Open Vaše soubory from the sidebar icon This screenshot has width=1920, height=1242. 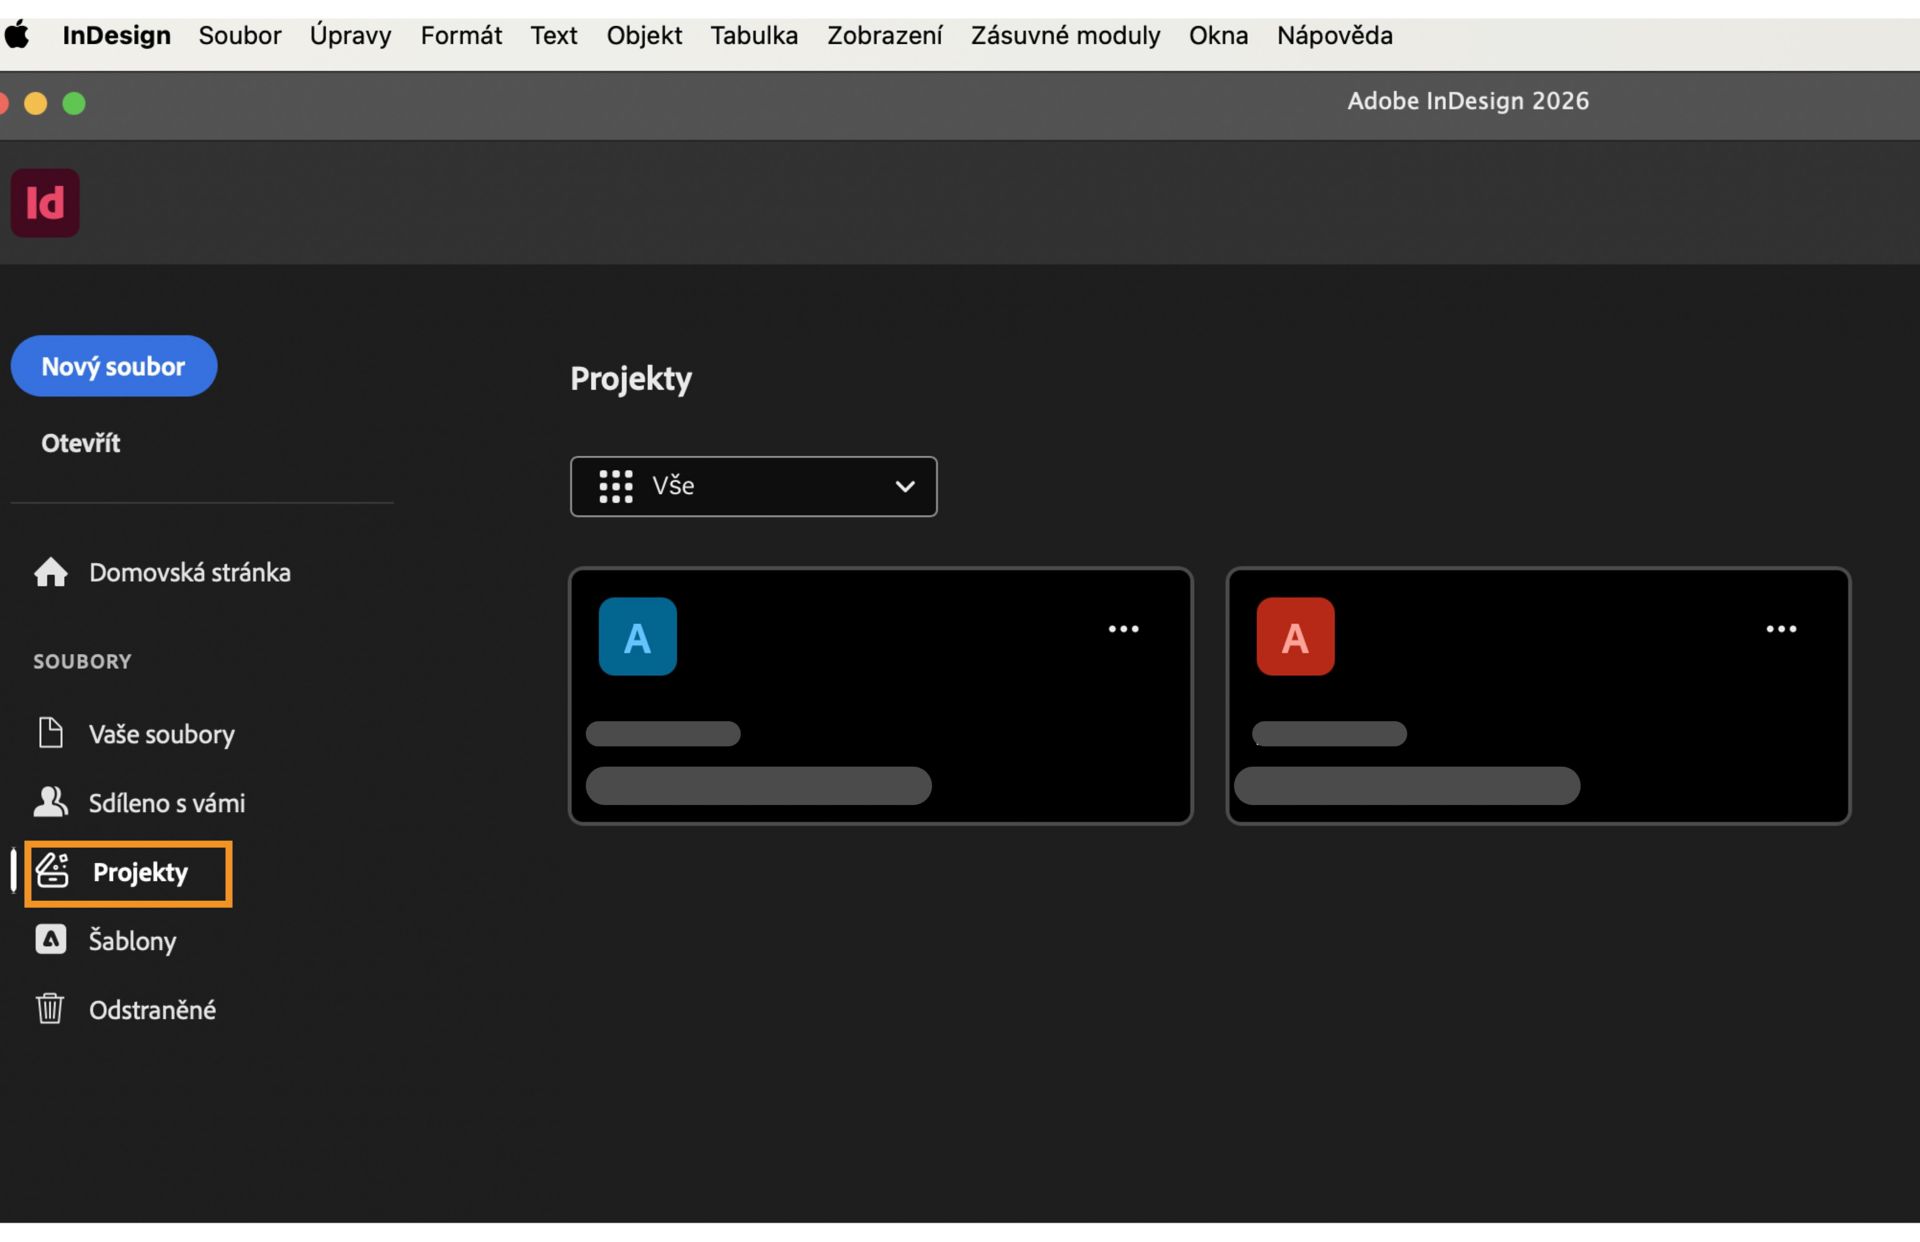click(x=52, y=733)
